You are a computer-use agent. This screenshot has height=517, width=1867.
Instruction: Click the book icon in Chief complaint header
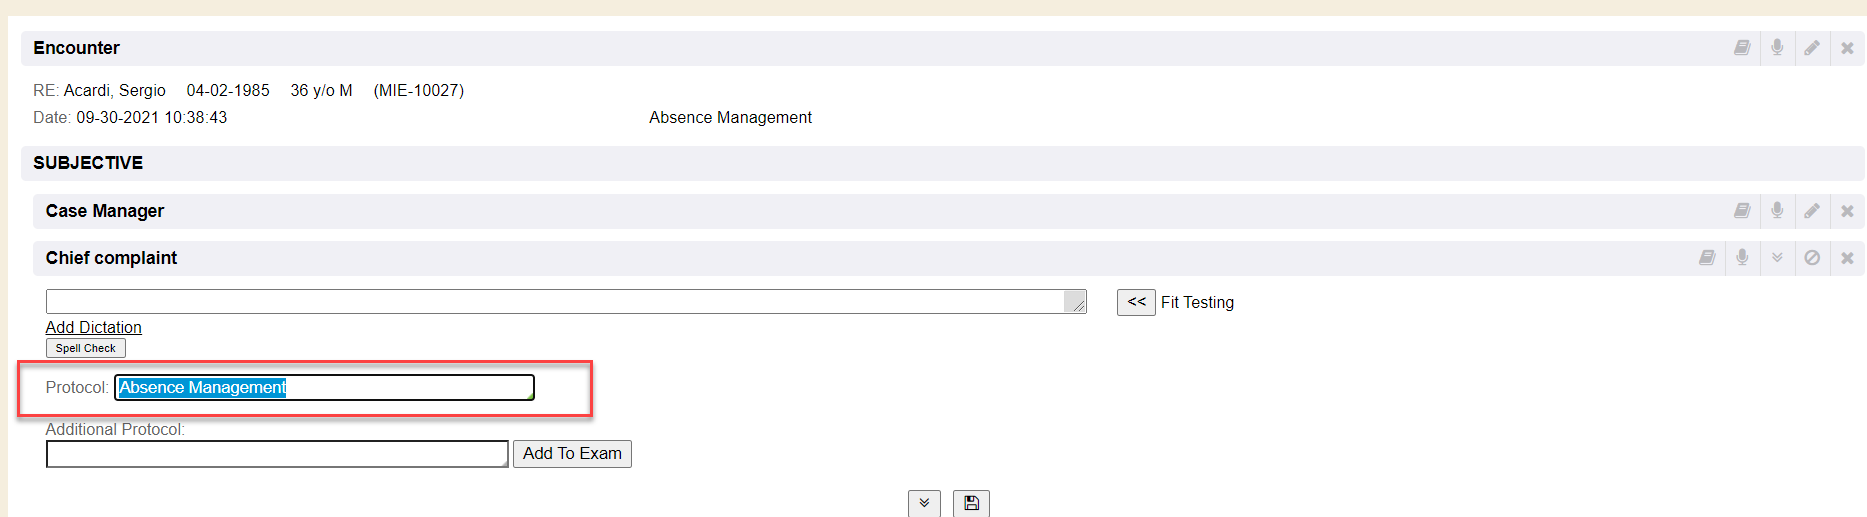(x=1707, y=258)
